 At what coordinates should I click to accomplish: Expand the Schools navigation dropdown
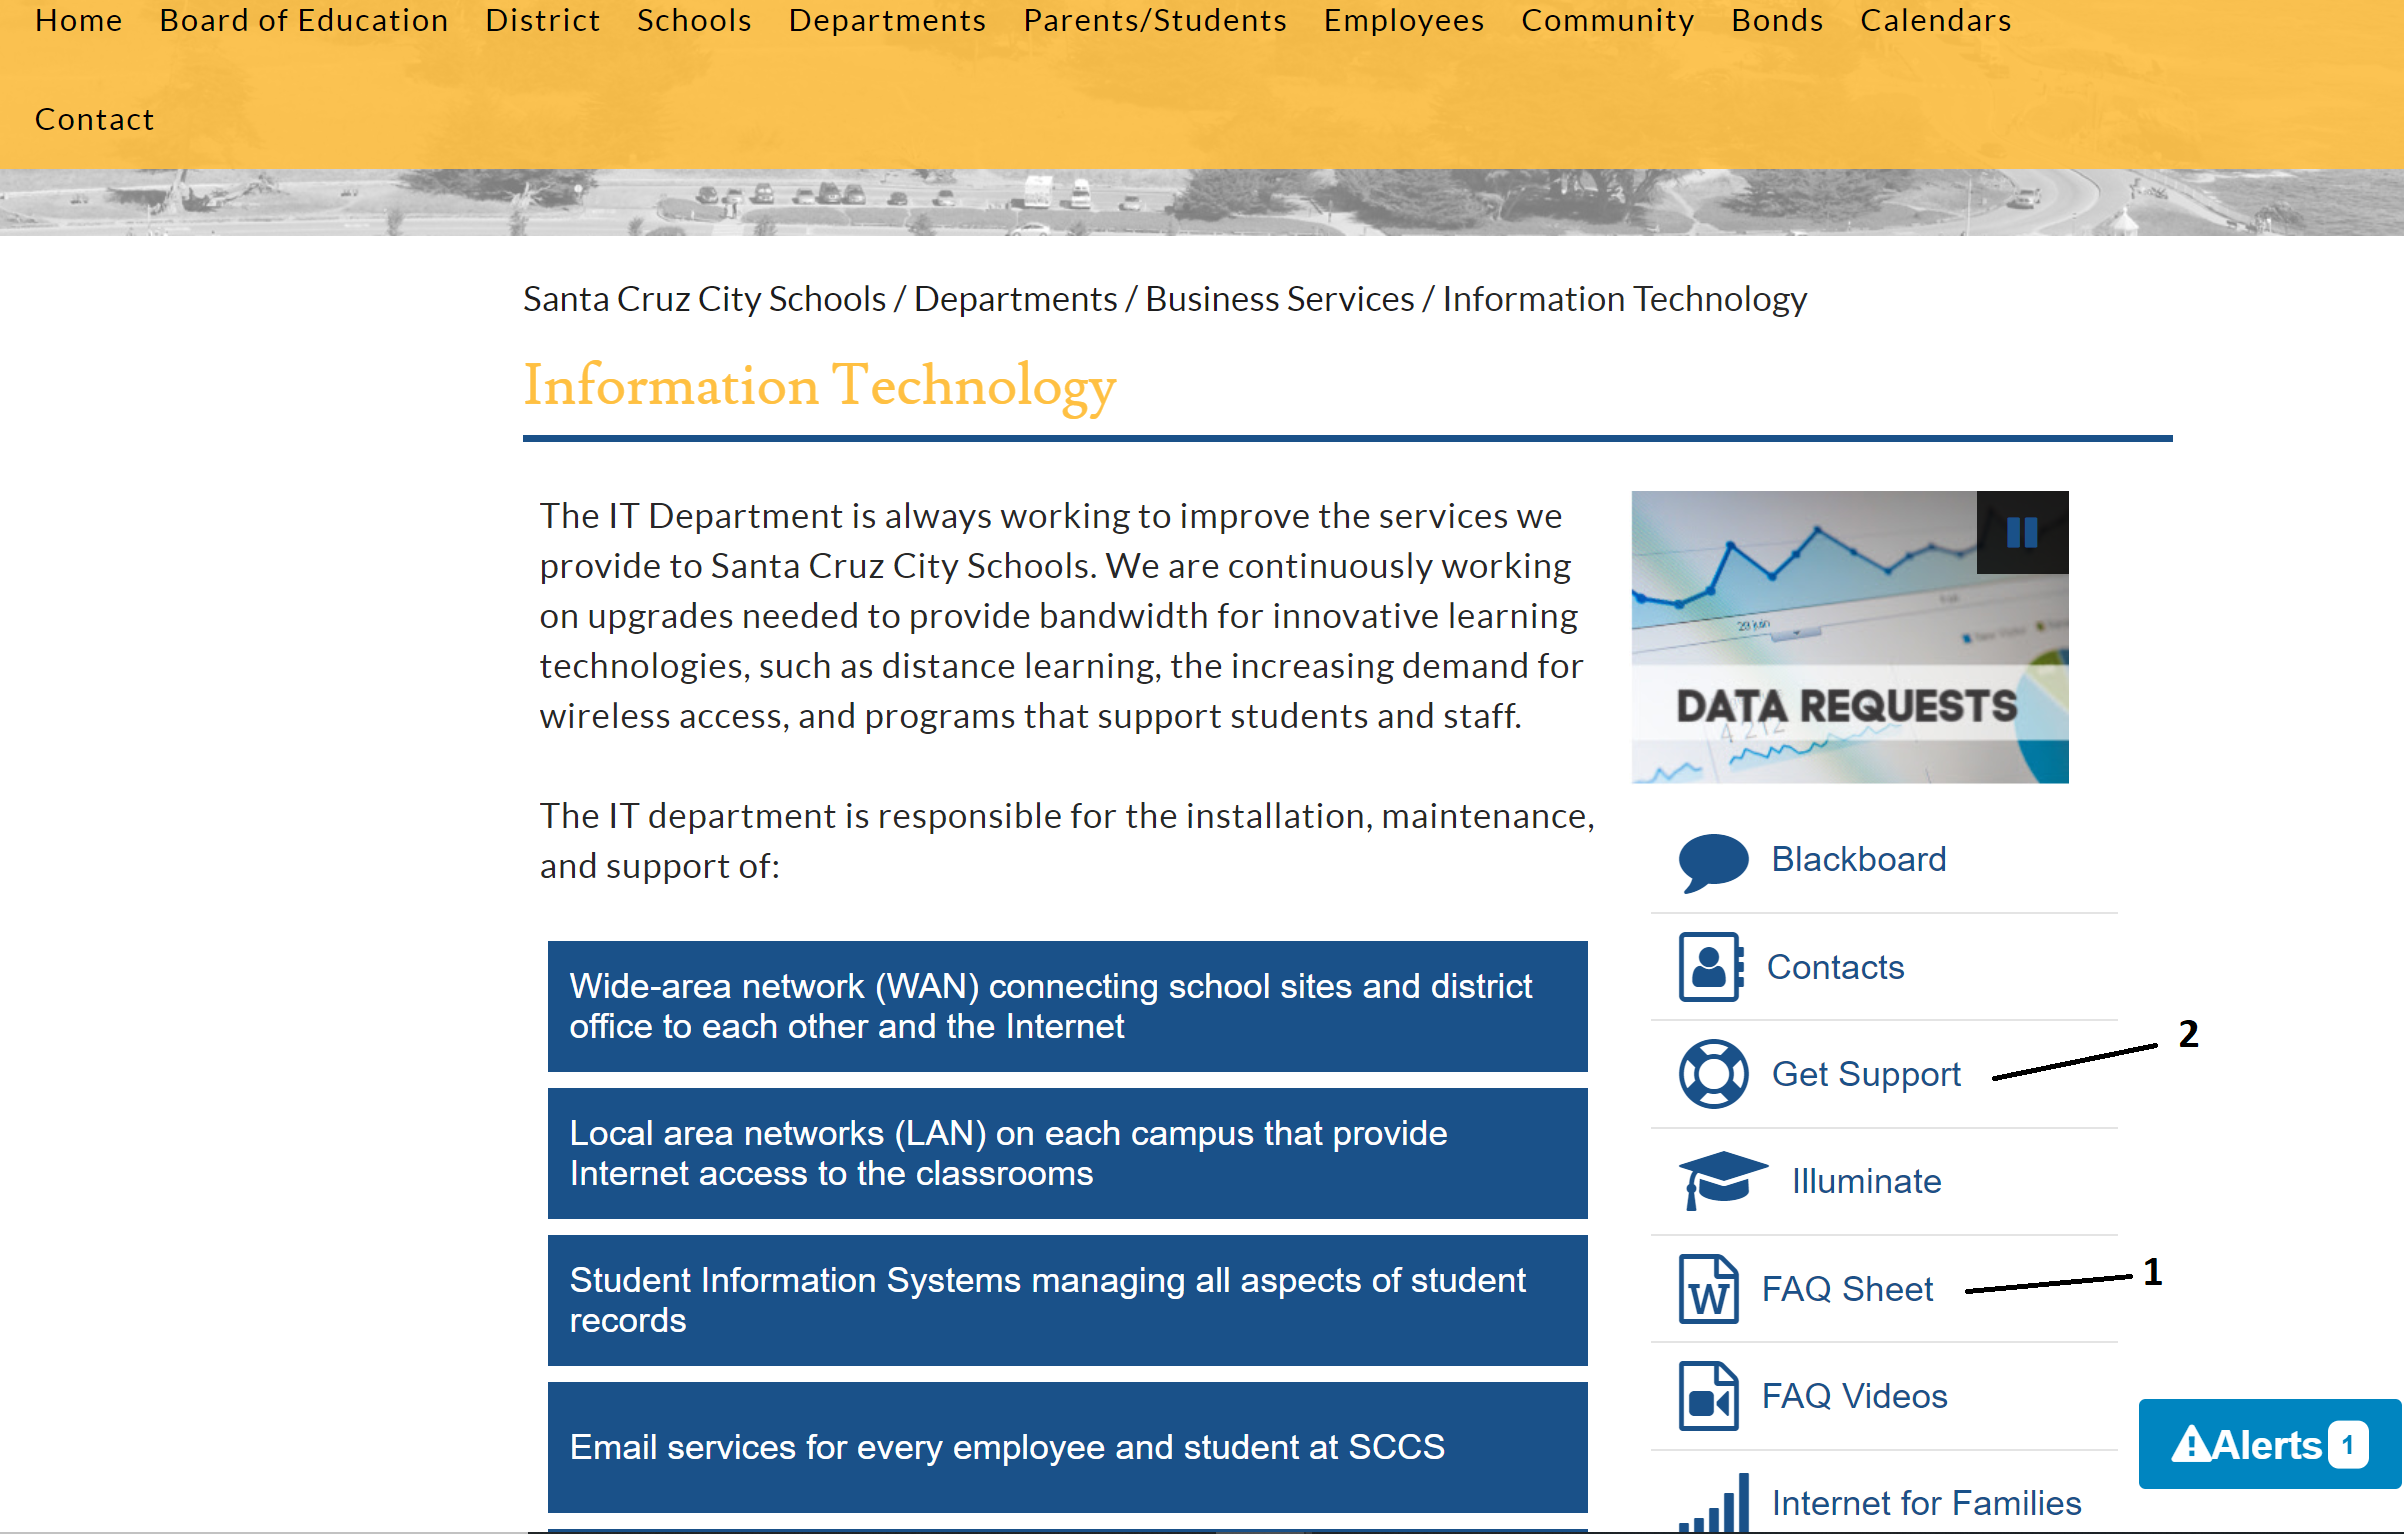pos(694,21)
